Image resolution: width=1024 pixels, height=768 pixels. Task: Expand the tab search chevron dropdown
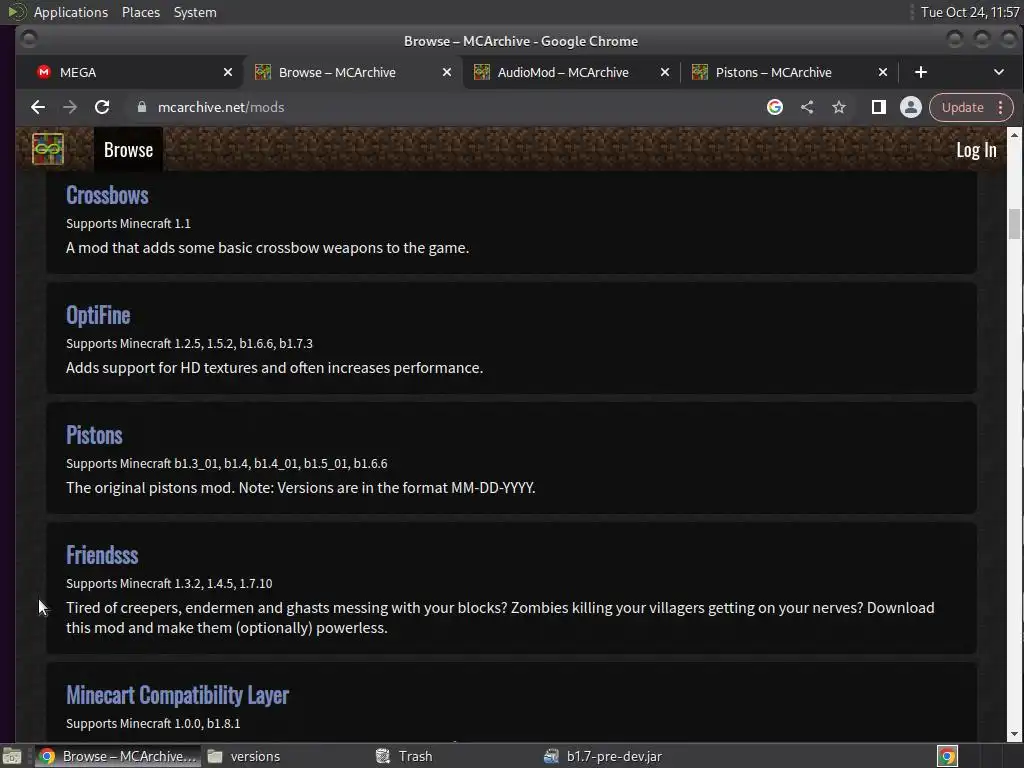click(999, 72)
